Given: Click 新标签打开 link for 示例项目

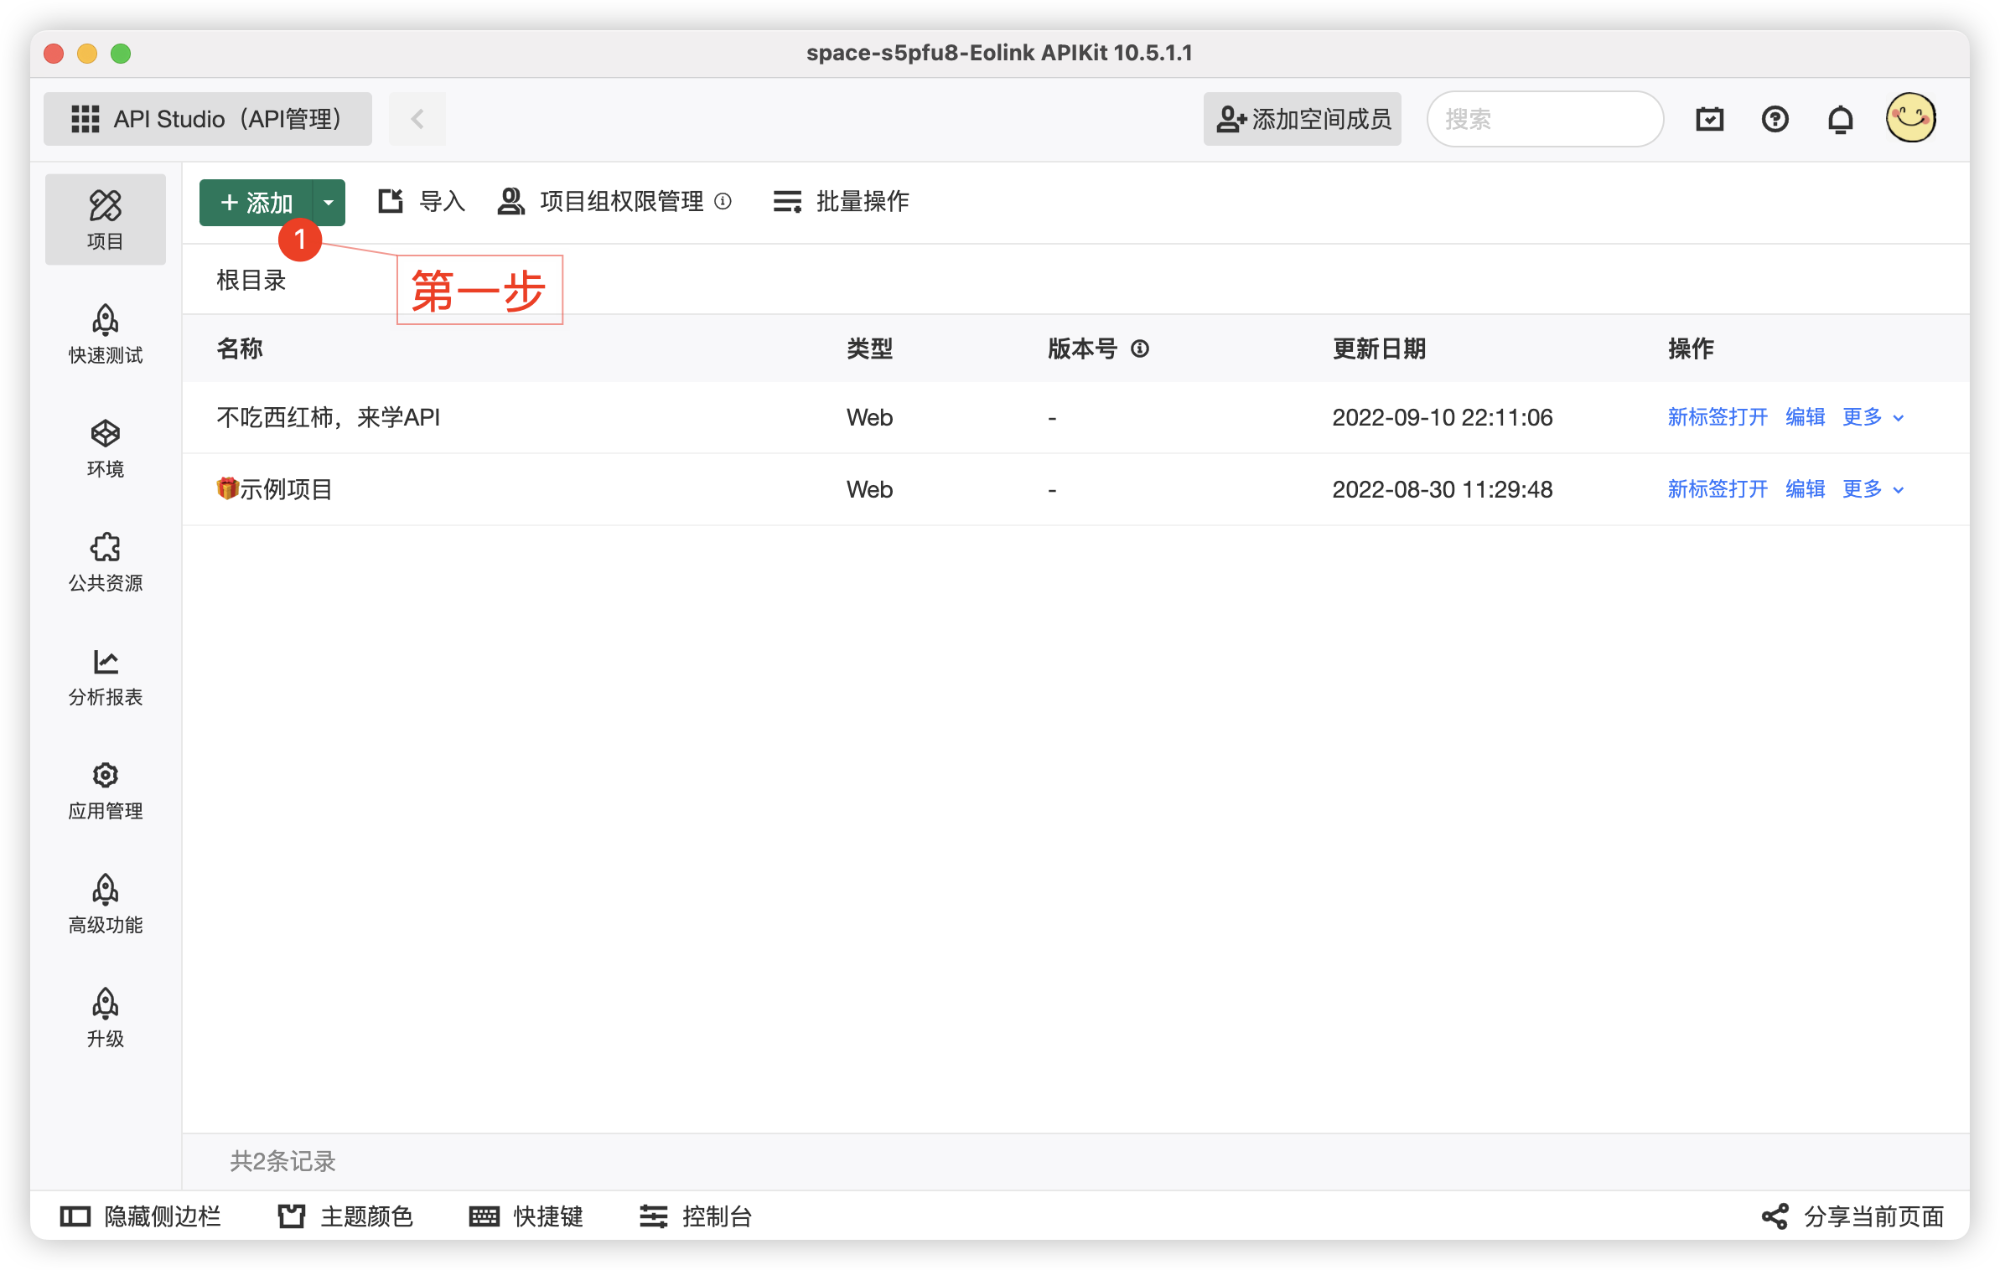Looking at the screenshot, I should pos(1717,489).
